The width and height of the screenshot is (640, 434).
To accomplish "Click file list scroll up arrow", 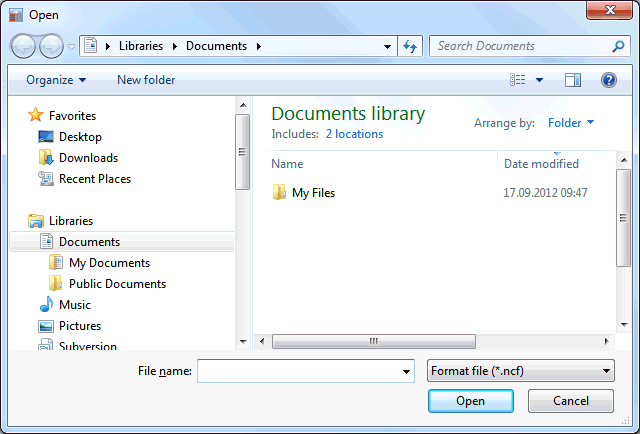I will (x=624, y=160).
